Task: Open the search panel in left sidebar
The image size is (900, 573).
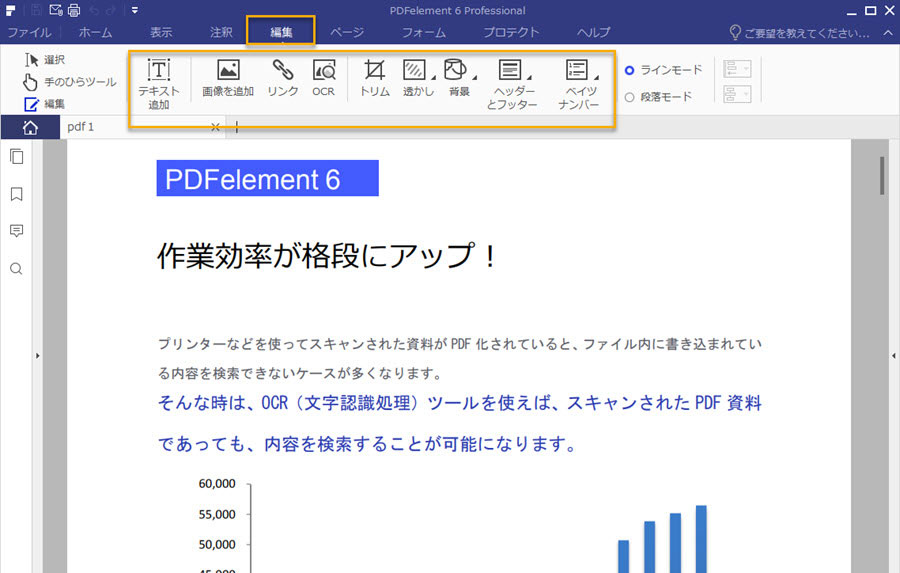Action: [16, 269]
